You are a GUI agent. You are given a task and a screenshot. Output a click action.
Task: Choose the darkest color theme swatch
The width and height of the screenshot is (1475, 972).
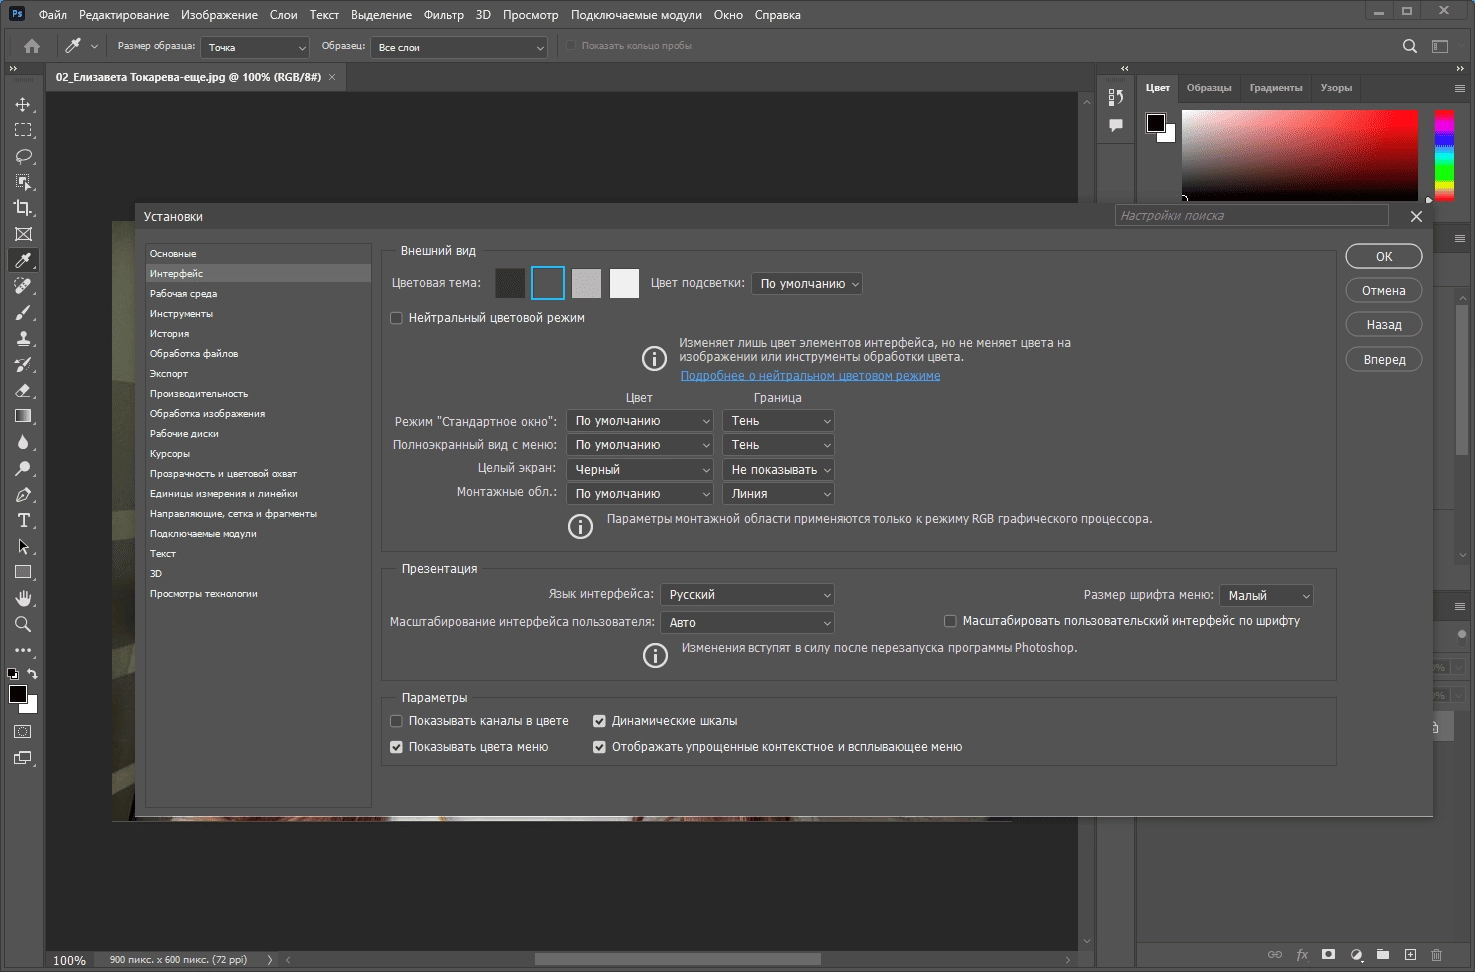pos(510,283)
